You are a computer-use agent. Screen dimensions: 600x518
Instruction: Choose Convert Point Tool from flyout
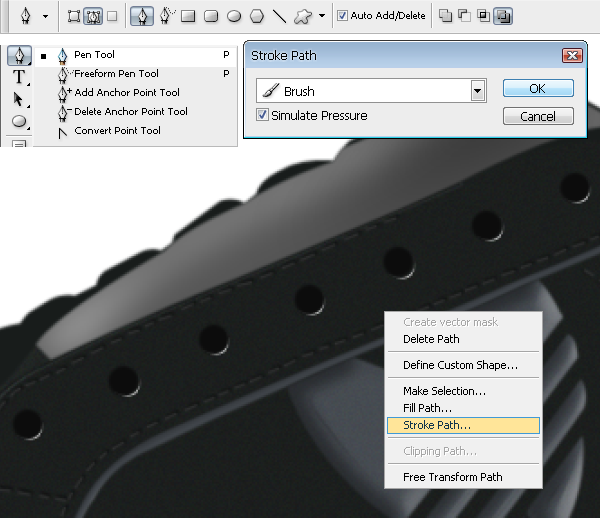[136, 131]
